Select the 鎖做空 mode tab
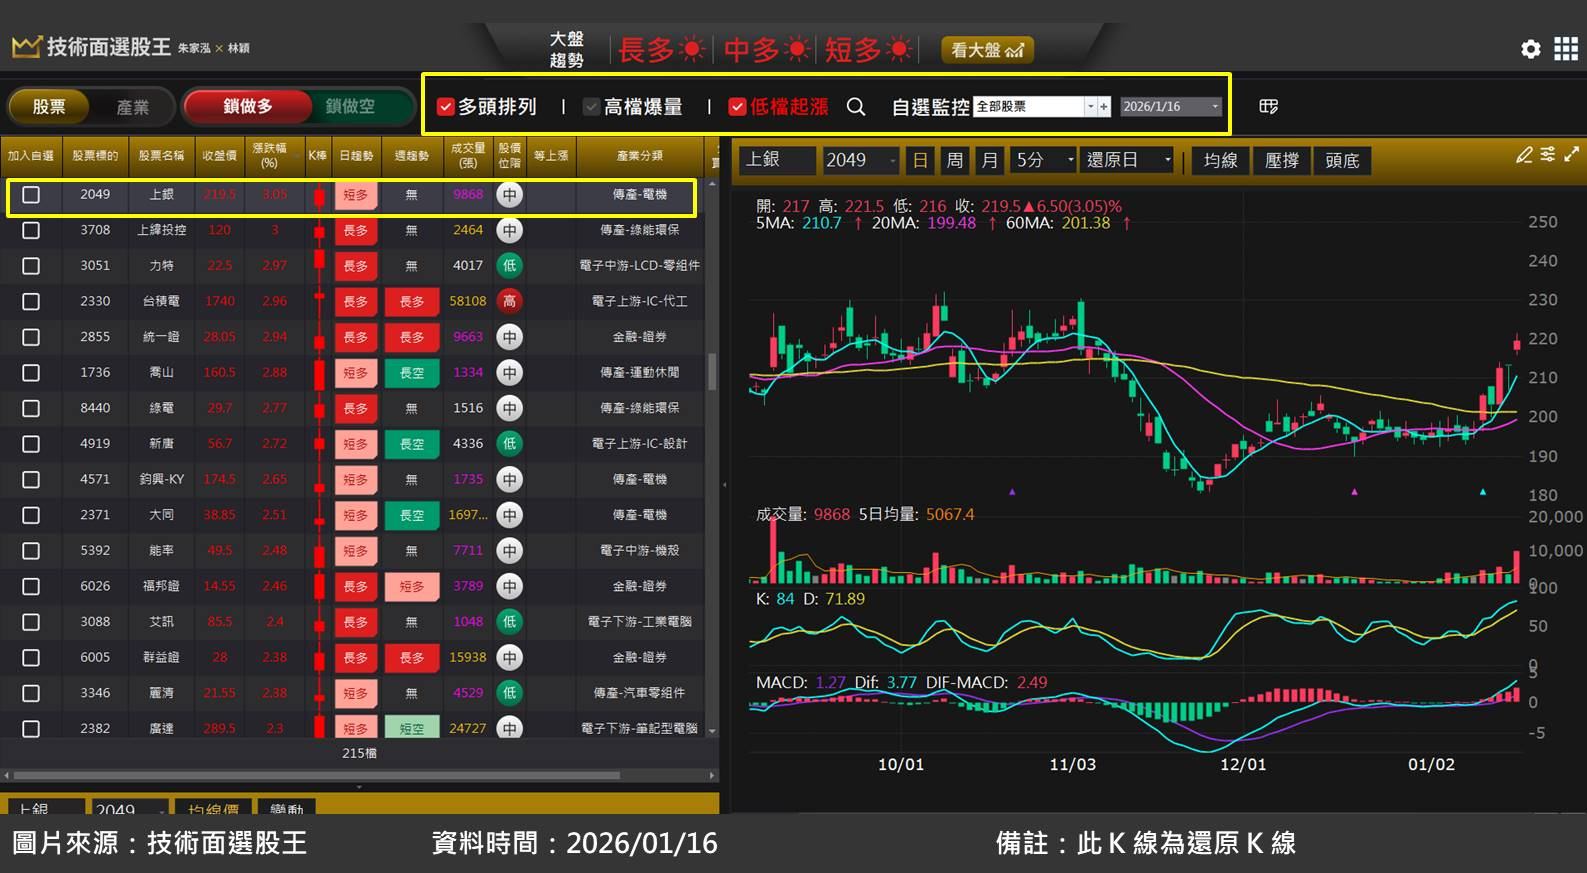Screen dimensions: 1587x873 (350, 106)
